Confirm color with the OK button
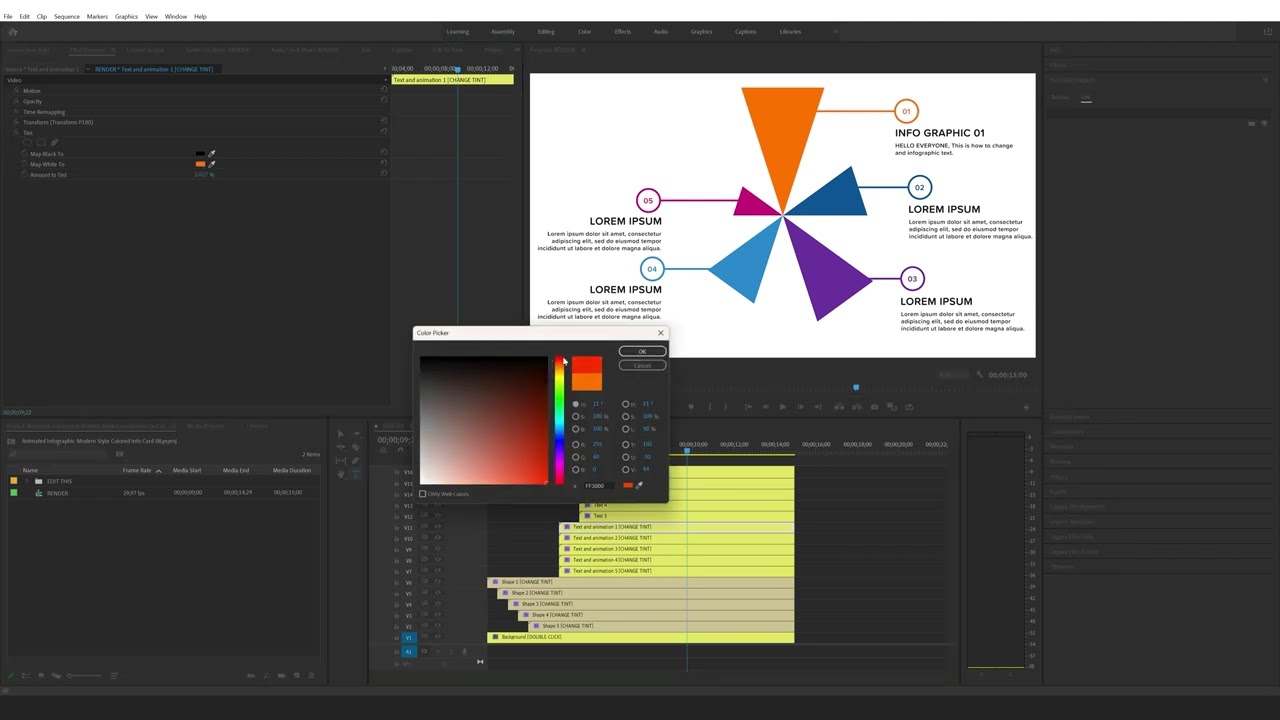 click(x=642, y=351)
